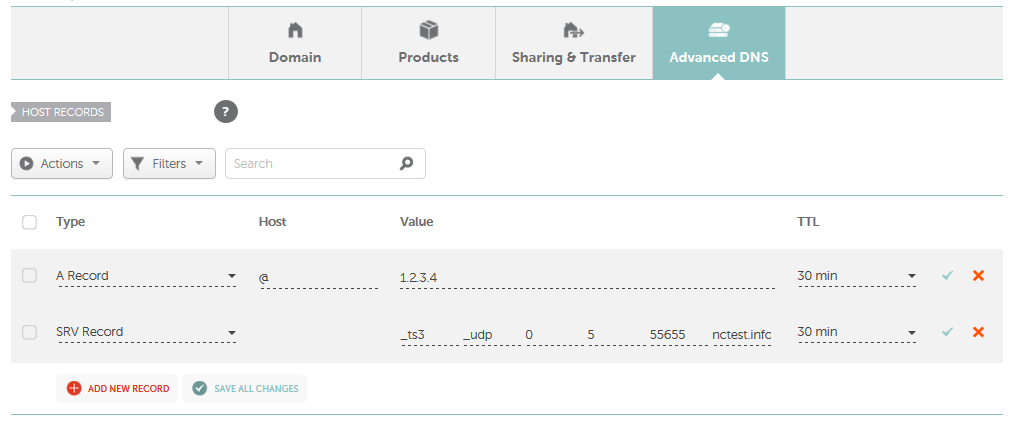Image resolution: width=1012 pixels, height=424 pixels.
Task: Click the Save All Changes button
Action: pyautogui.click(x=245, y=389)
